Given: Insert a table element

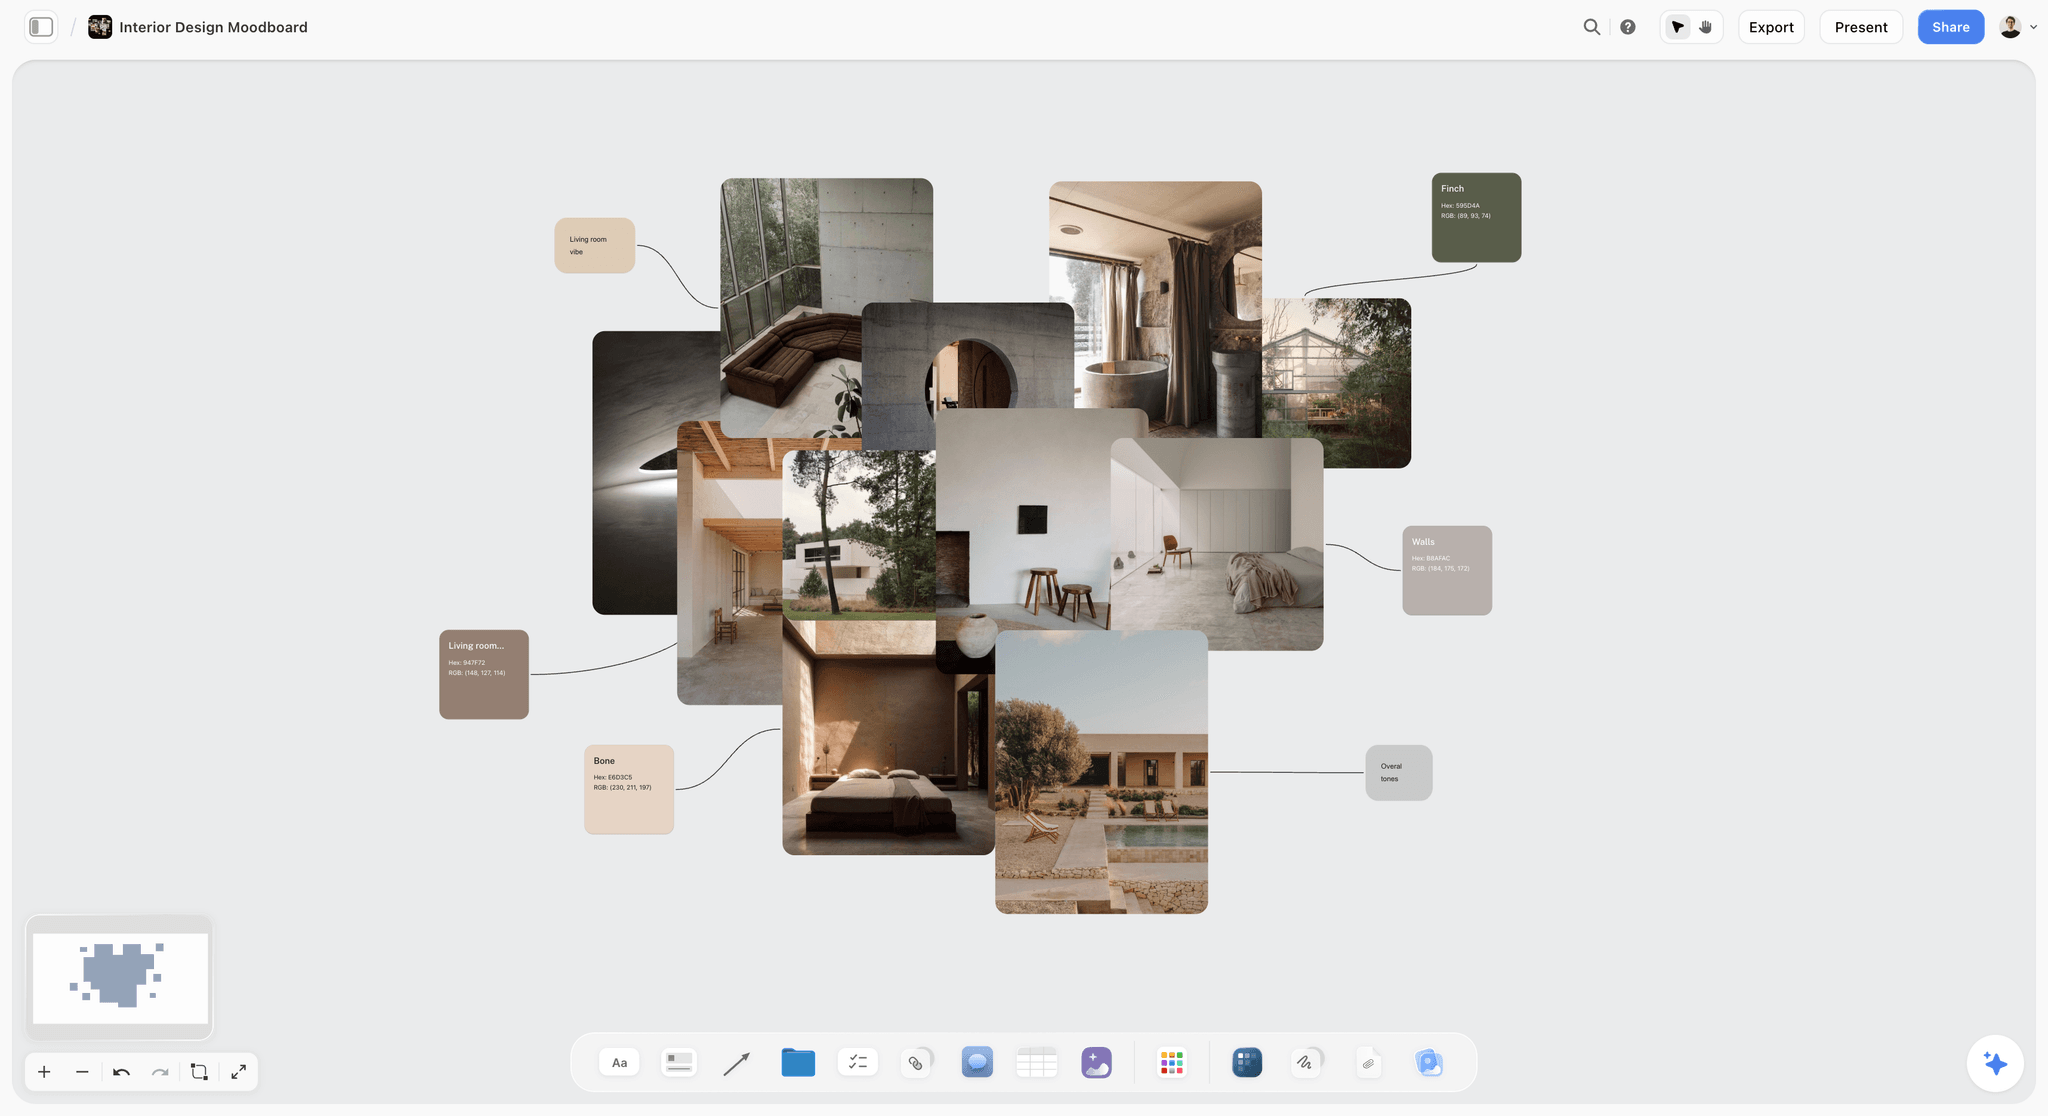Looking at the screenshot, I should [x=1036, y=1062].
